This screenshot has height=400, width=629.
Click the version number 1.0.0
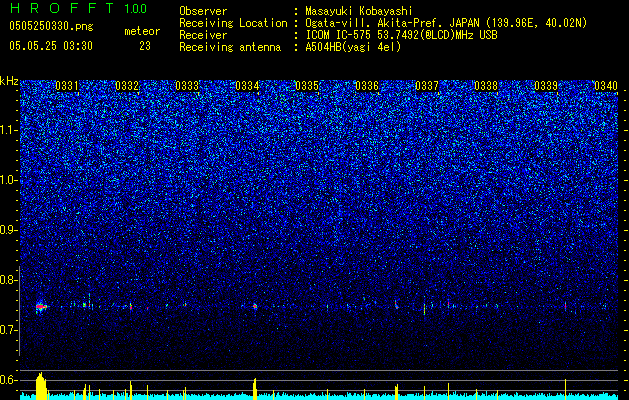click(x=136, y=9)
